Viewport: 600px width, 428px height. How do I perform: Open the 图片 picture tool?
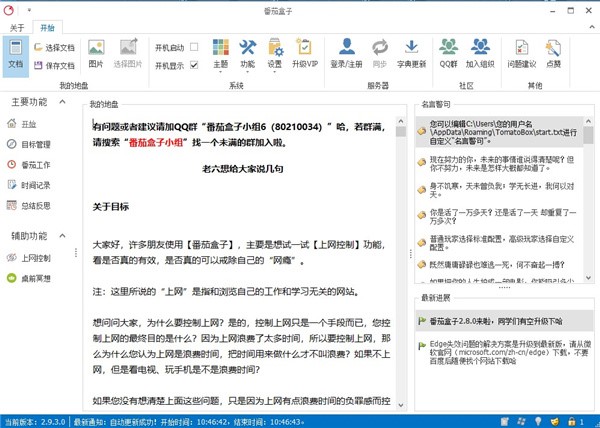tap(96, 54)
